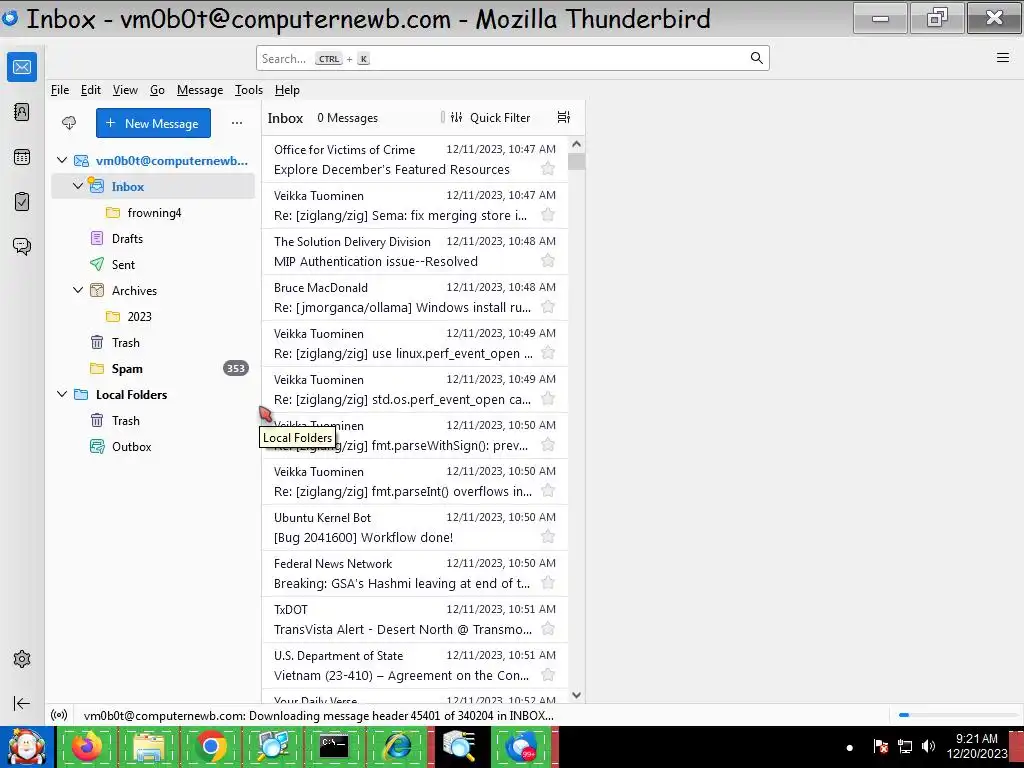The width and height of the screenshot is (1024, 768).
Task: Click the New Message button
Action: (153, 123)
